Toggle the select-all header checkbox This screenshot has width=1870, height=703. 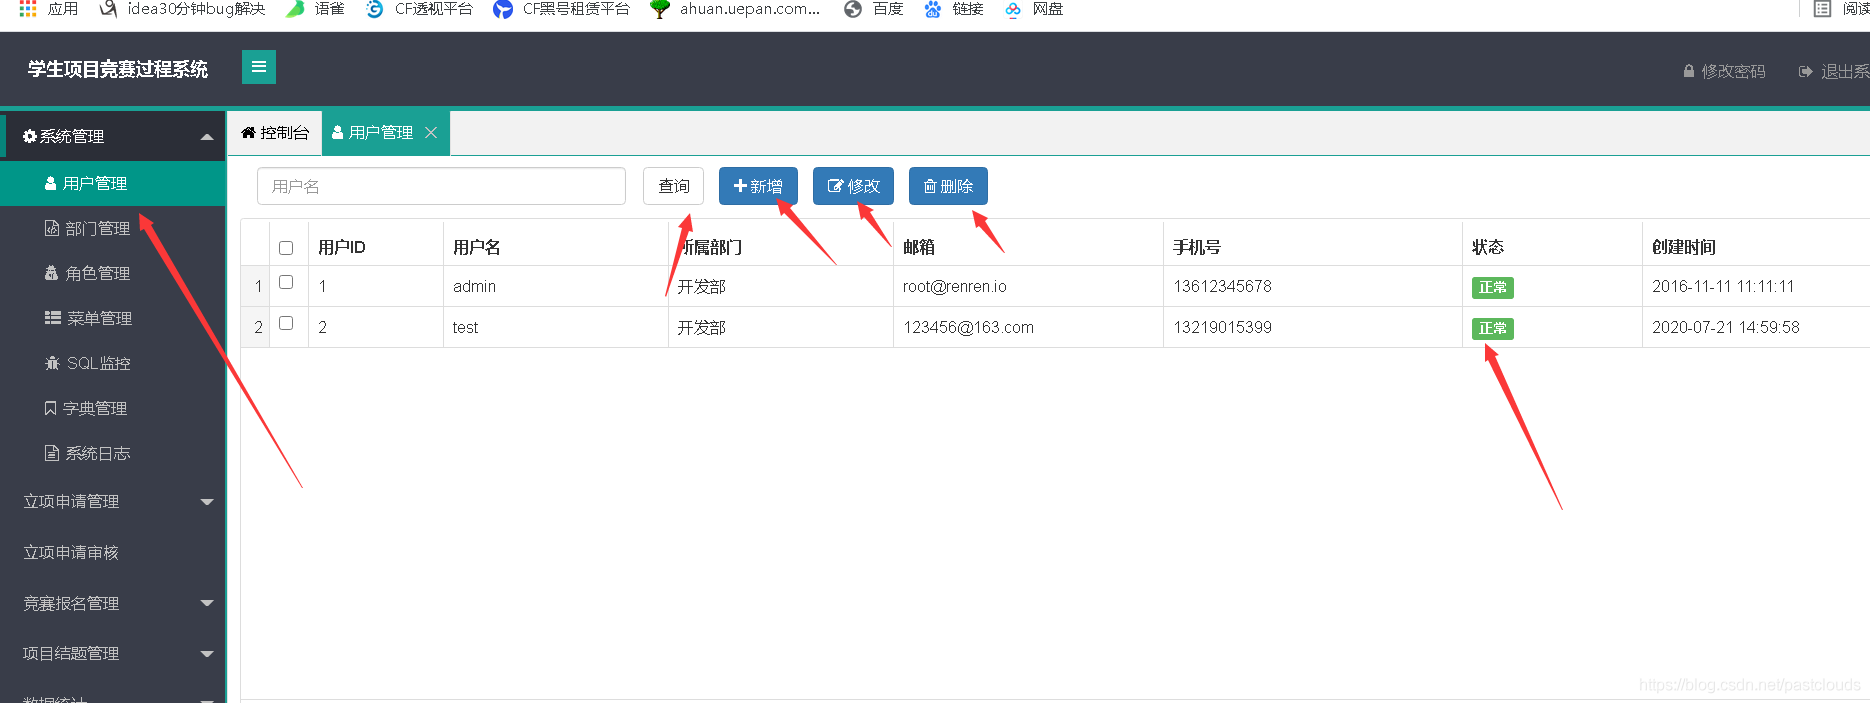pos(286,248)
